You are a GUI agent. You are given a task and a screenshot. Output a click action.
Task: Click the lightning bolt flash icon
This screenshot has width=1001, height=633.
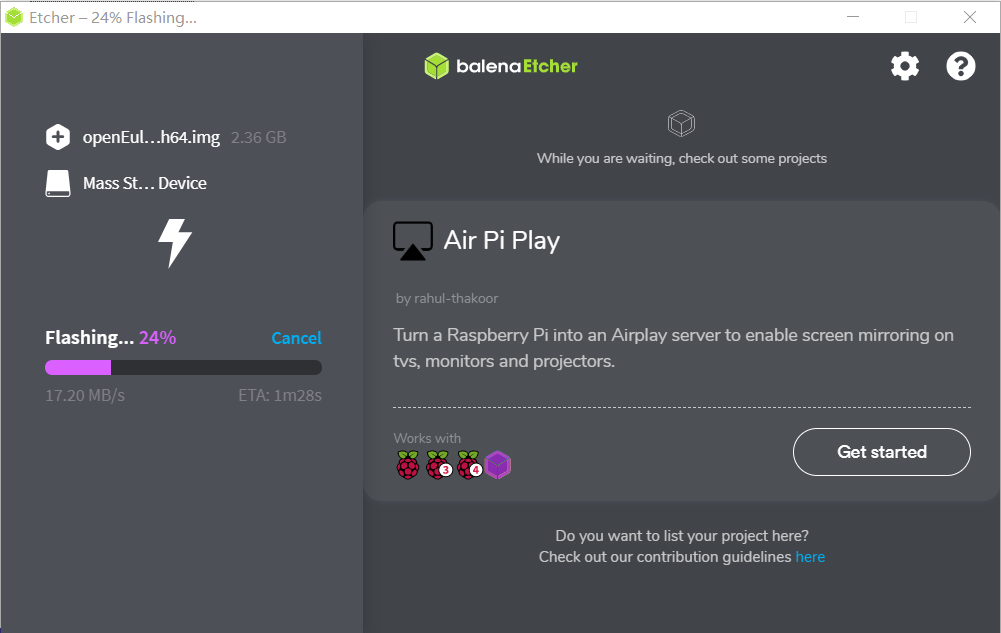[x=175, y=242]
